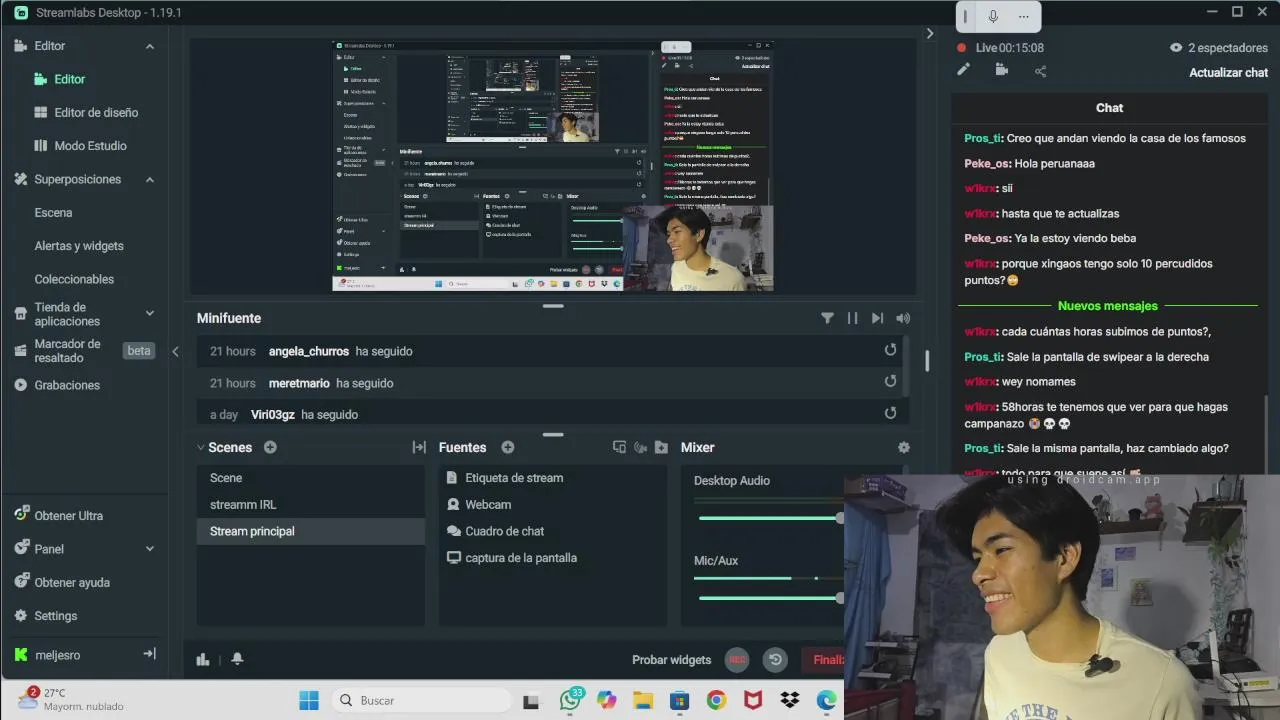1280x720 pixels.
Task: Click Actualizar chat
Action: (1228, 72)
